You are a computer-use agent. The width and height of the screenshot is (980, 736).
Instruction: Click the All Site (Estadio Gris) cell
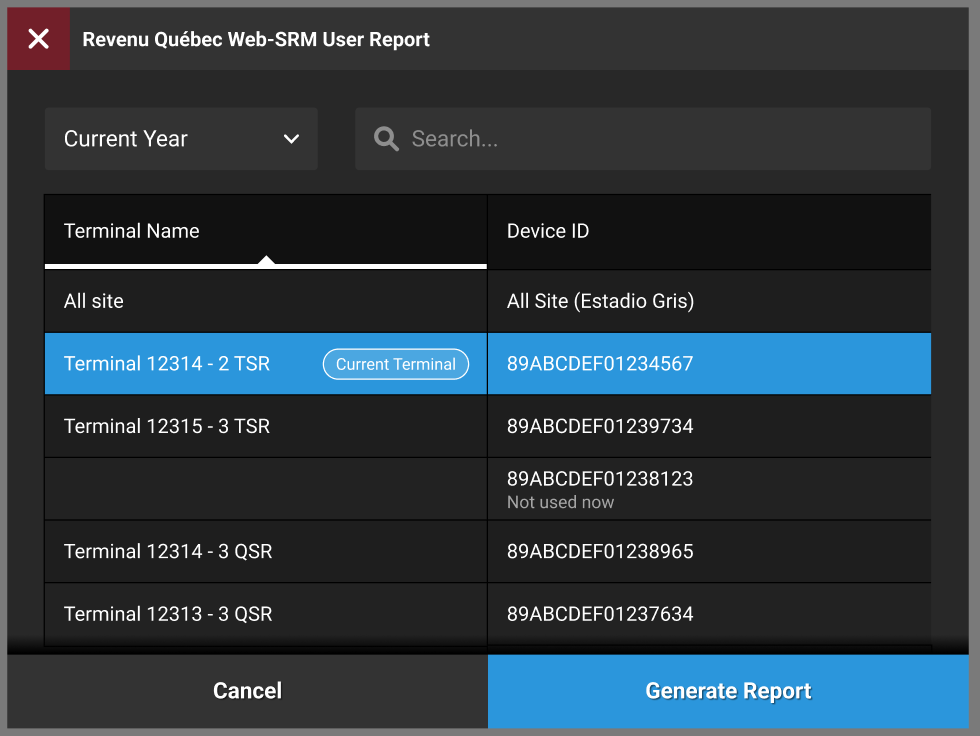click(600, 301)
